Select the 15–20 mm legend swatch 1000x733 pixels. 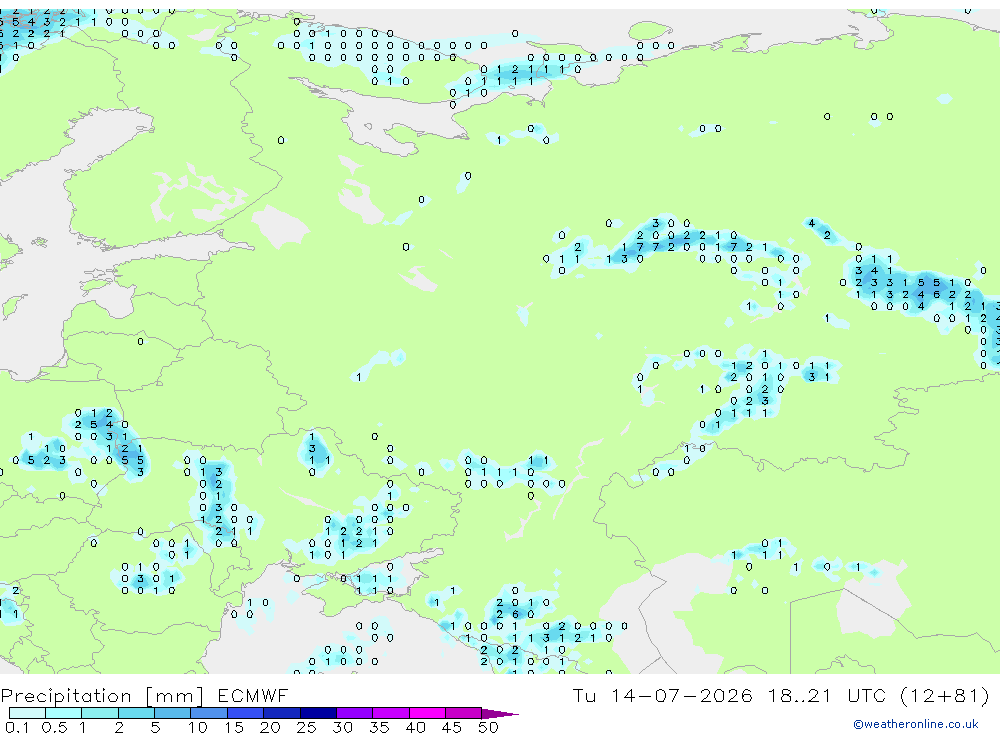(x=245, y=713)
